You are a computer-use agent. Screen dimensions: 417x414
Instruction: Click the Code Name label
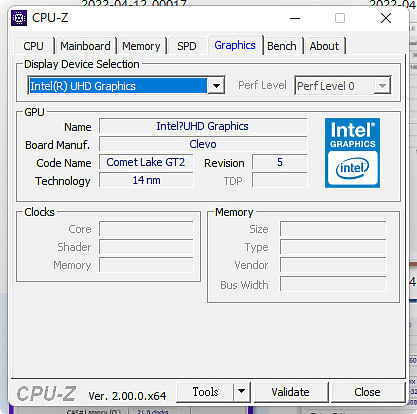click(x=64, y=163)
